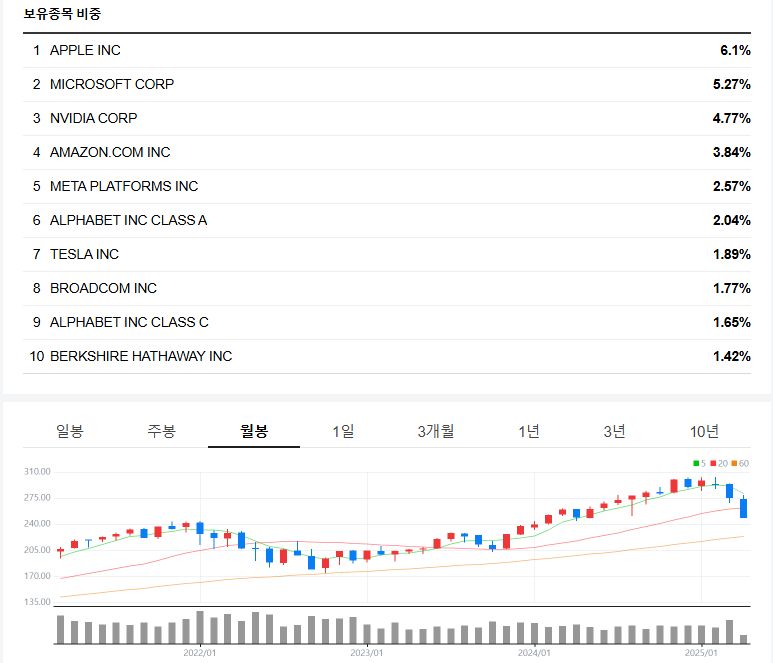Click the 1.77% weight value
This screenshot has height=663, width=773.
[732, 288]
